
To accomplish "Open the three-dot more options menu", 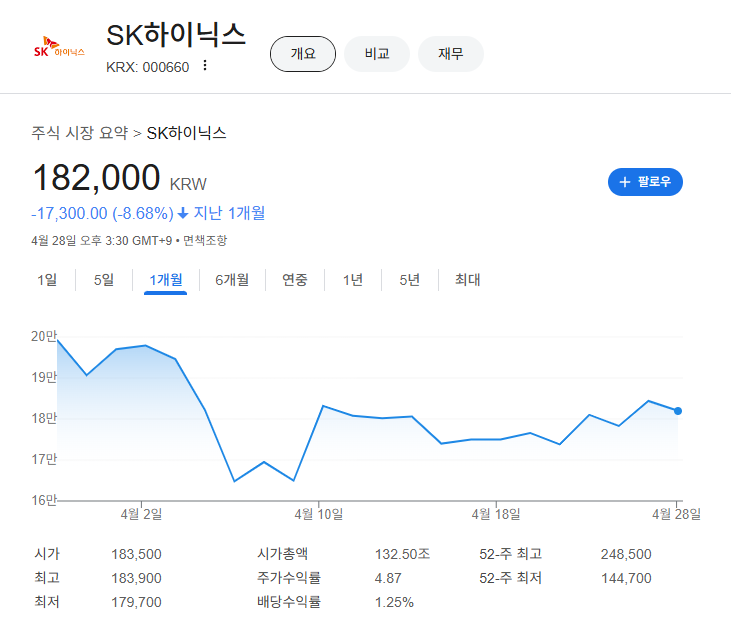I will pos(205,66).
